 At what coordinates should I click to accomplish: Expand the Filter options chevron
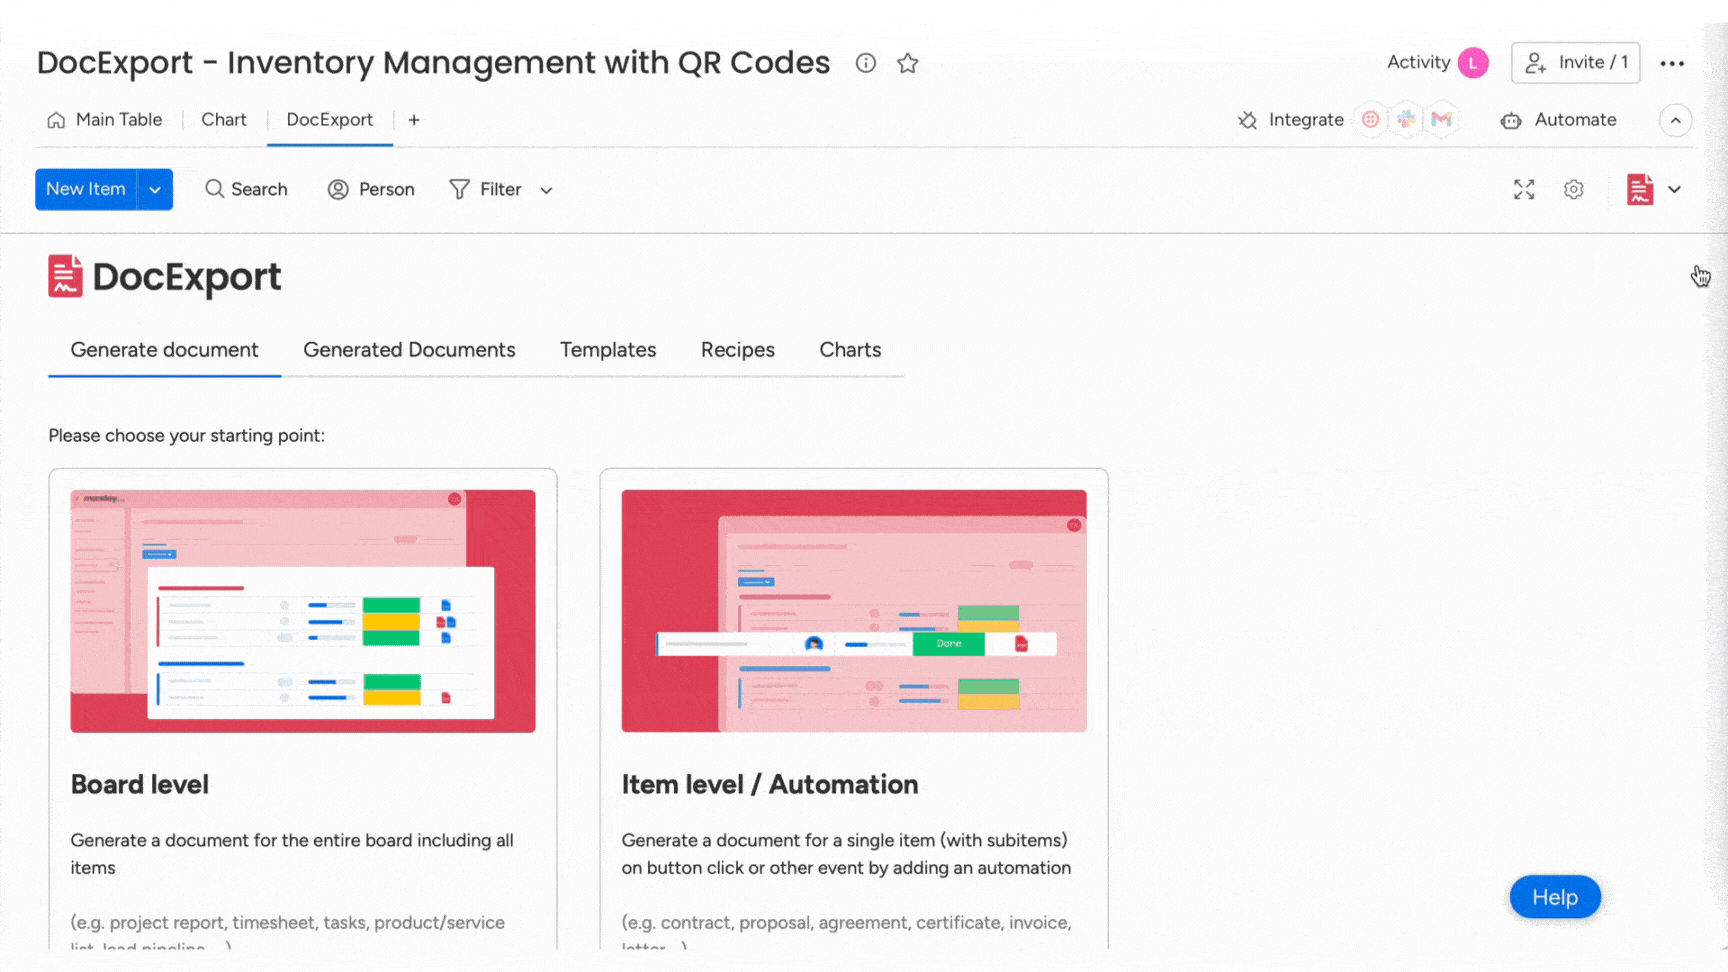point(546,190)
